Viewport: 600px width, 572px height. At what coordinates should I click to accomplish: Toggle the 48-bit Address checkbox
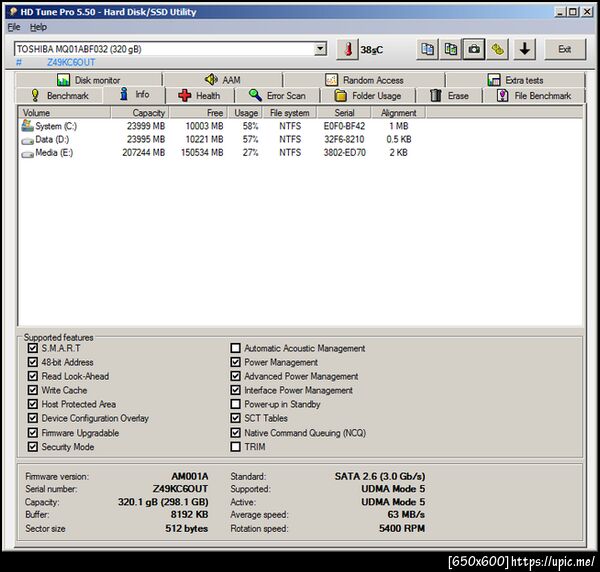pyautogui.click(x=33, y=362)
